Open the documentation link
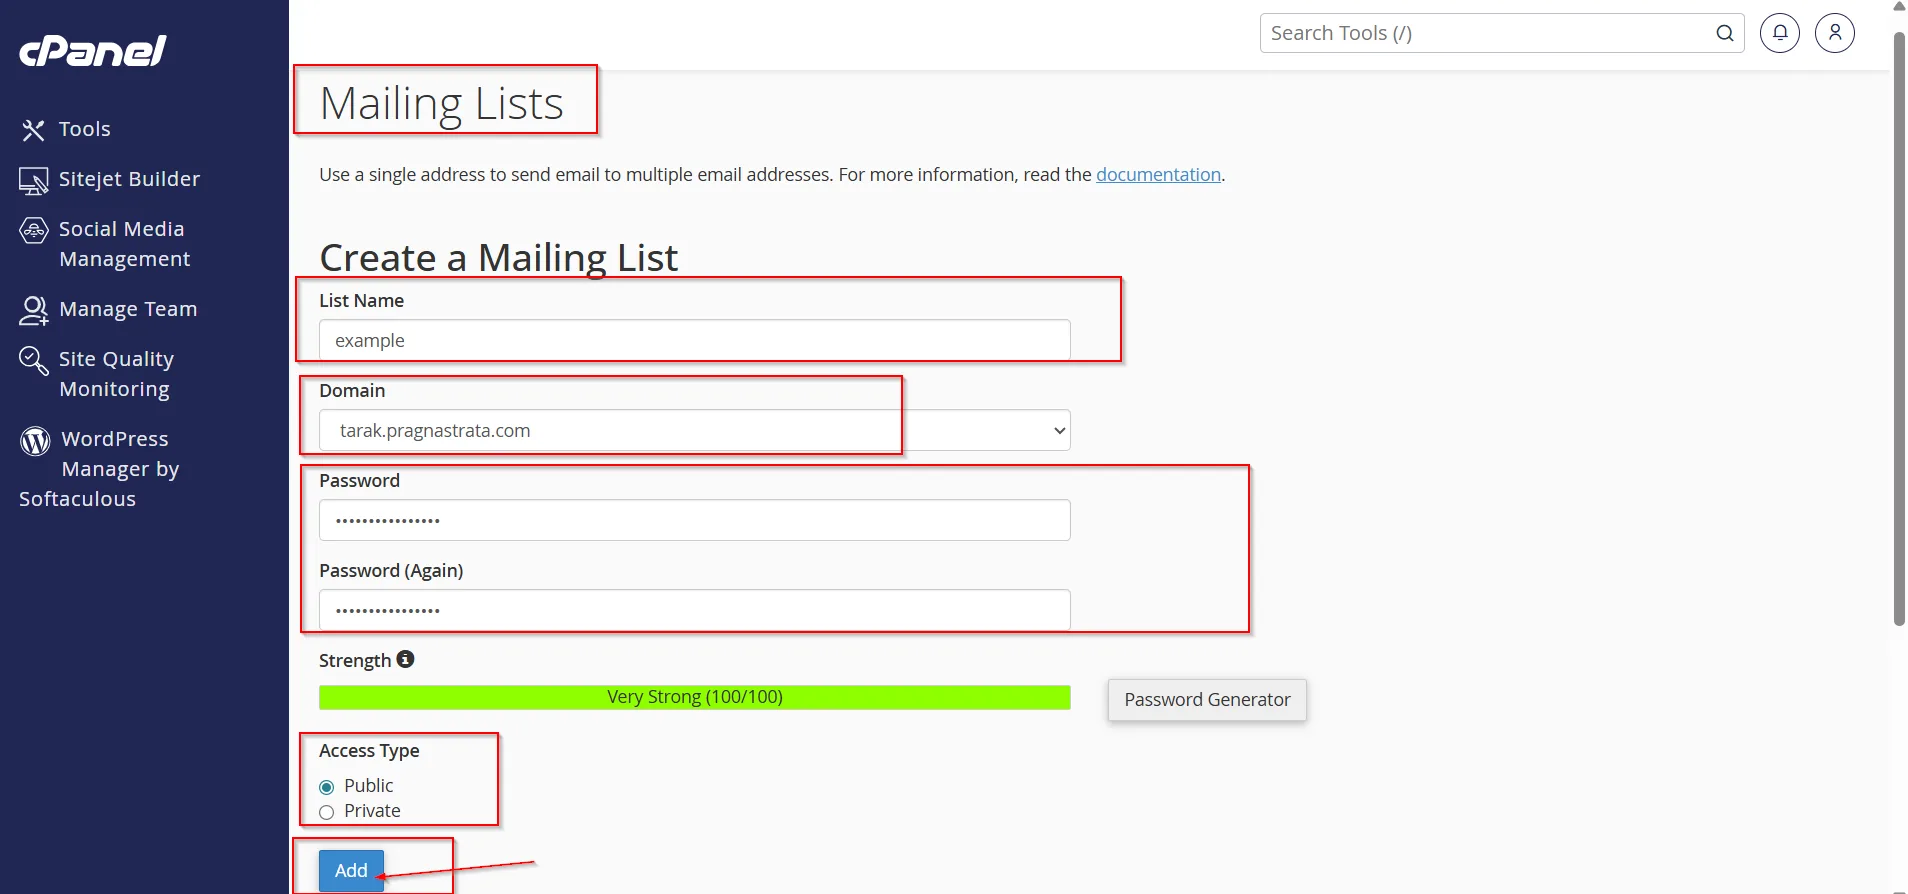This screenshot has height=894, width=1908. coord(1158,175)
